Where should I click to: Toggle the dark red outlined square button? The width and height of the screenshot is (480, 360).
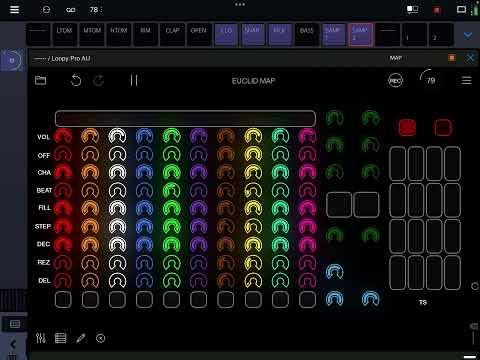(443, 127)
